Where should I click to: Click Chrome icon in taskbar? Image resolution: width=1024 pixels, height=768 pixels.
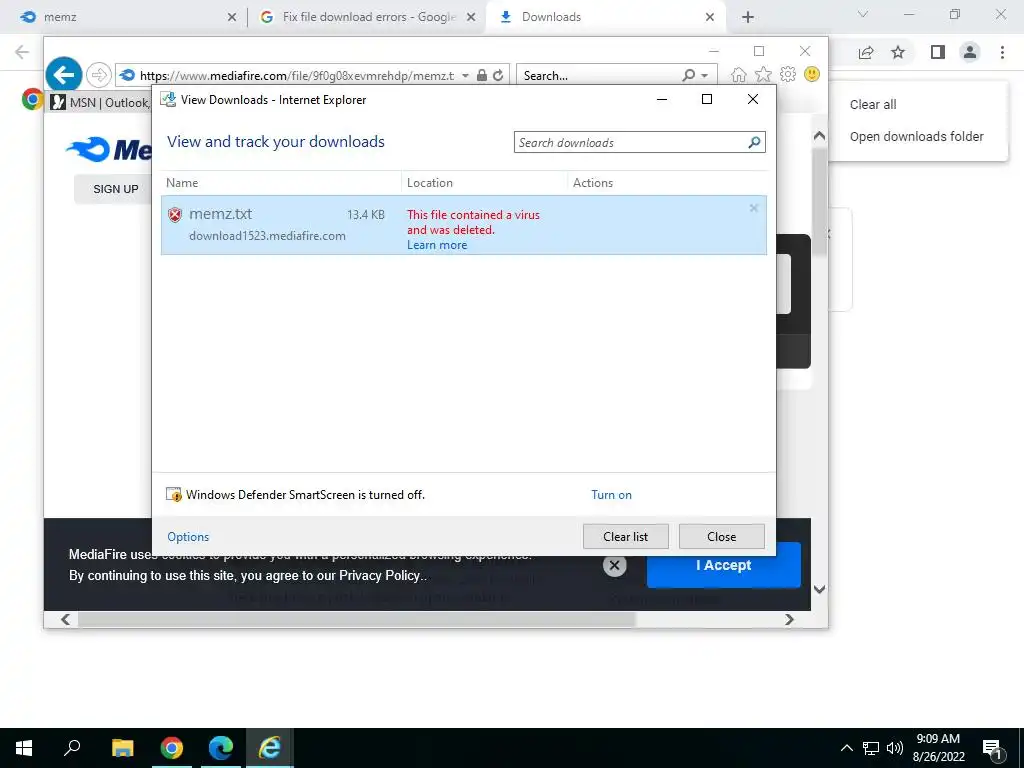pos(172,748)
